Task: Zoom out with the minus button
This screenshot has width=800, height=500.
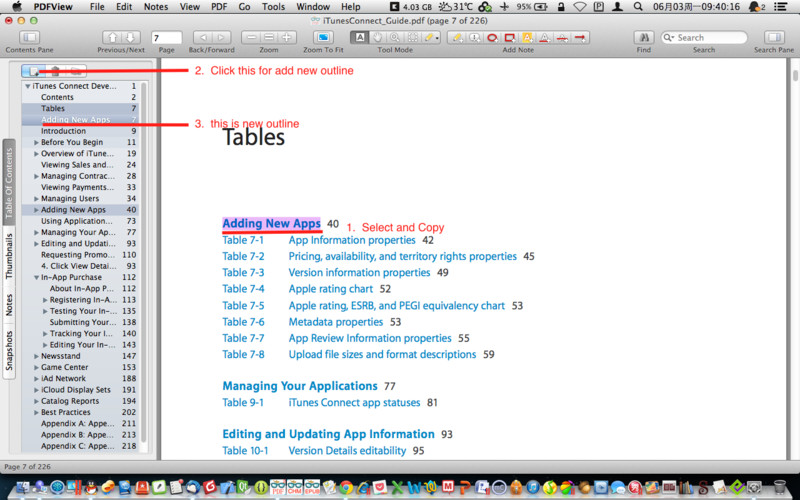Action: (x=251, y=37)
